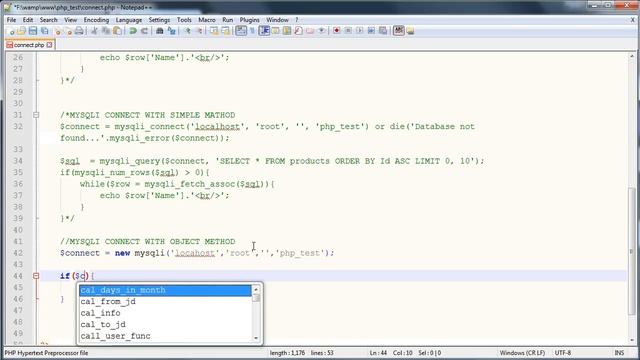Save the current file via toolbar
The width and height of the screenshot is (640, 360).
click(x=33, y=31)
